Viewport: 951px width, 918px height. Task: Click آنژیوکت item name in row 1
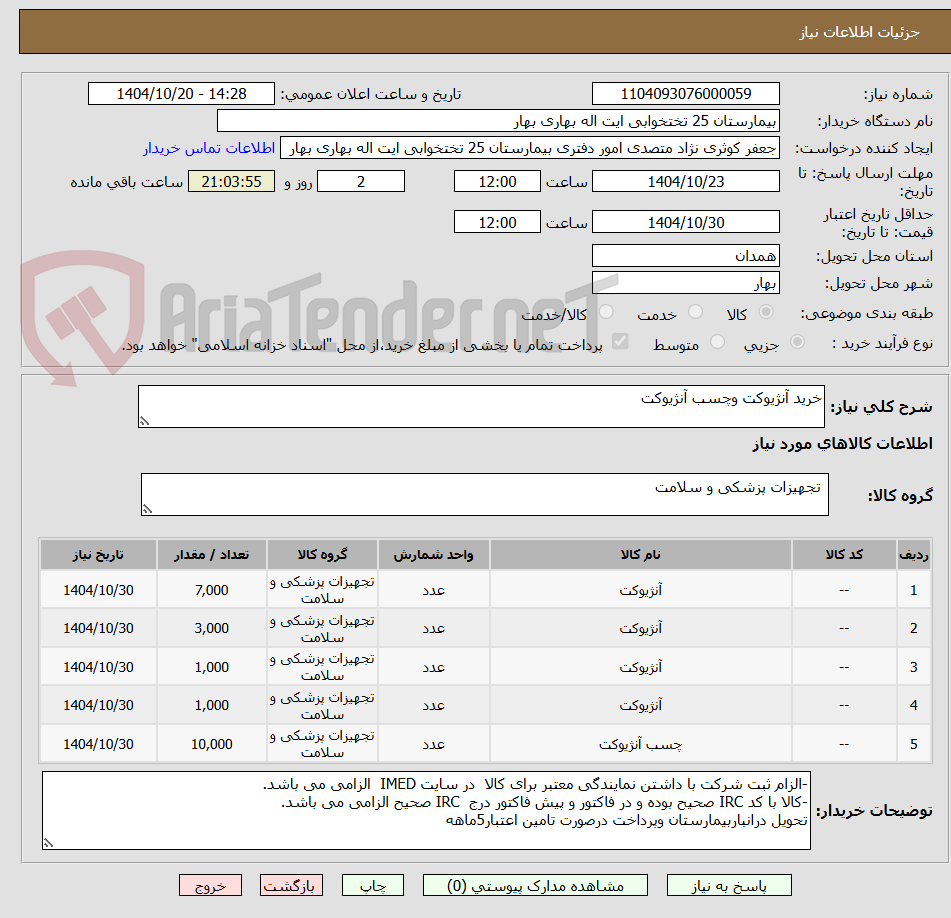(x=640, y=590)
